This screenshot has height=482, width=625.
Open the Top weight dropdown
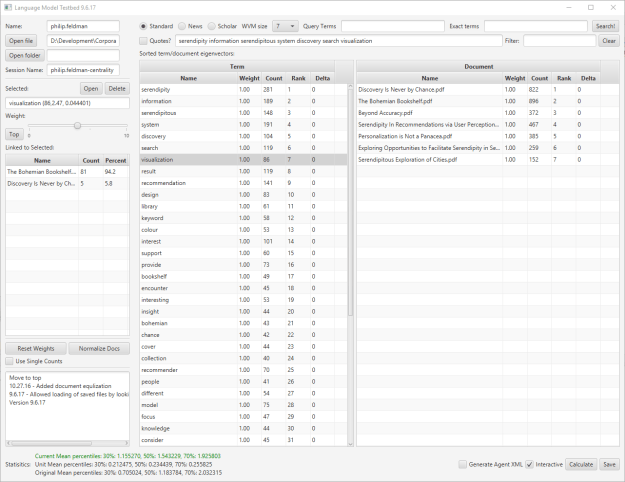pyautogui.click(x=15, y=133)
